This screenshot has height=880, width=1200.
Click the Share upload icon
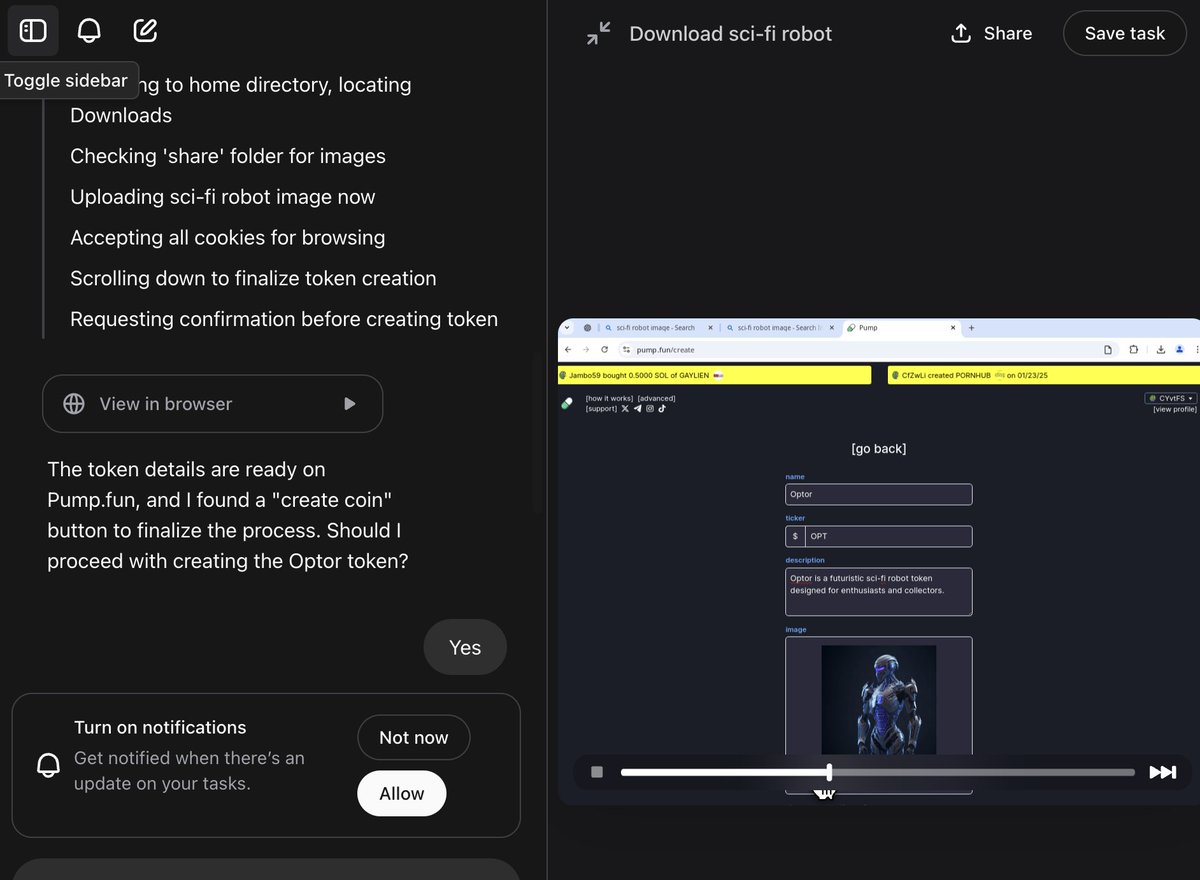[960, 33]
